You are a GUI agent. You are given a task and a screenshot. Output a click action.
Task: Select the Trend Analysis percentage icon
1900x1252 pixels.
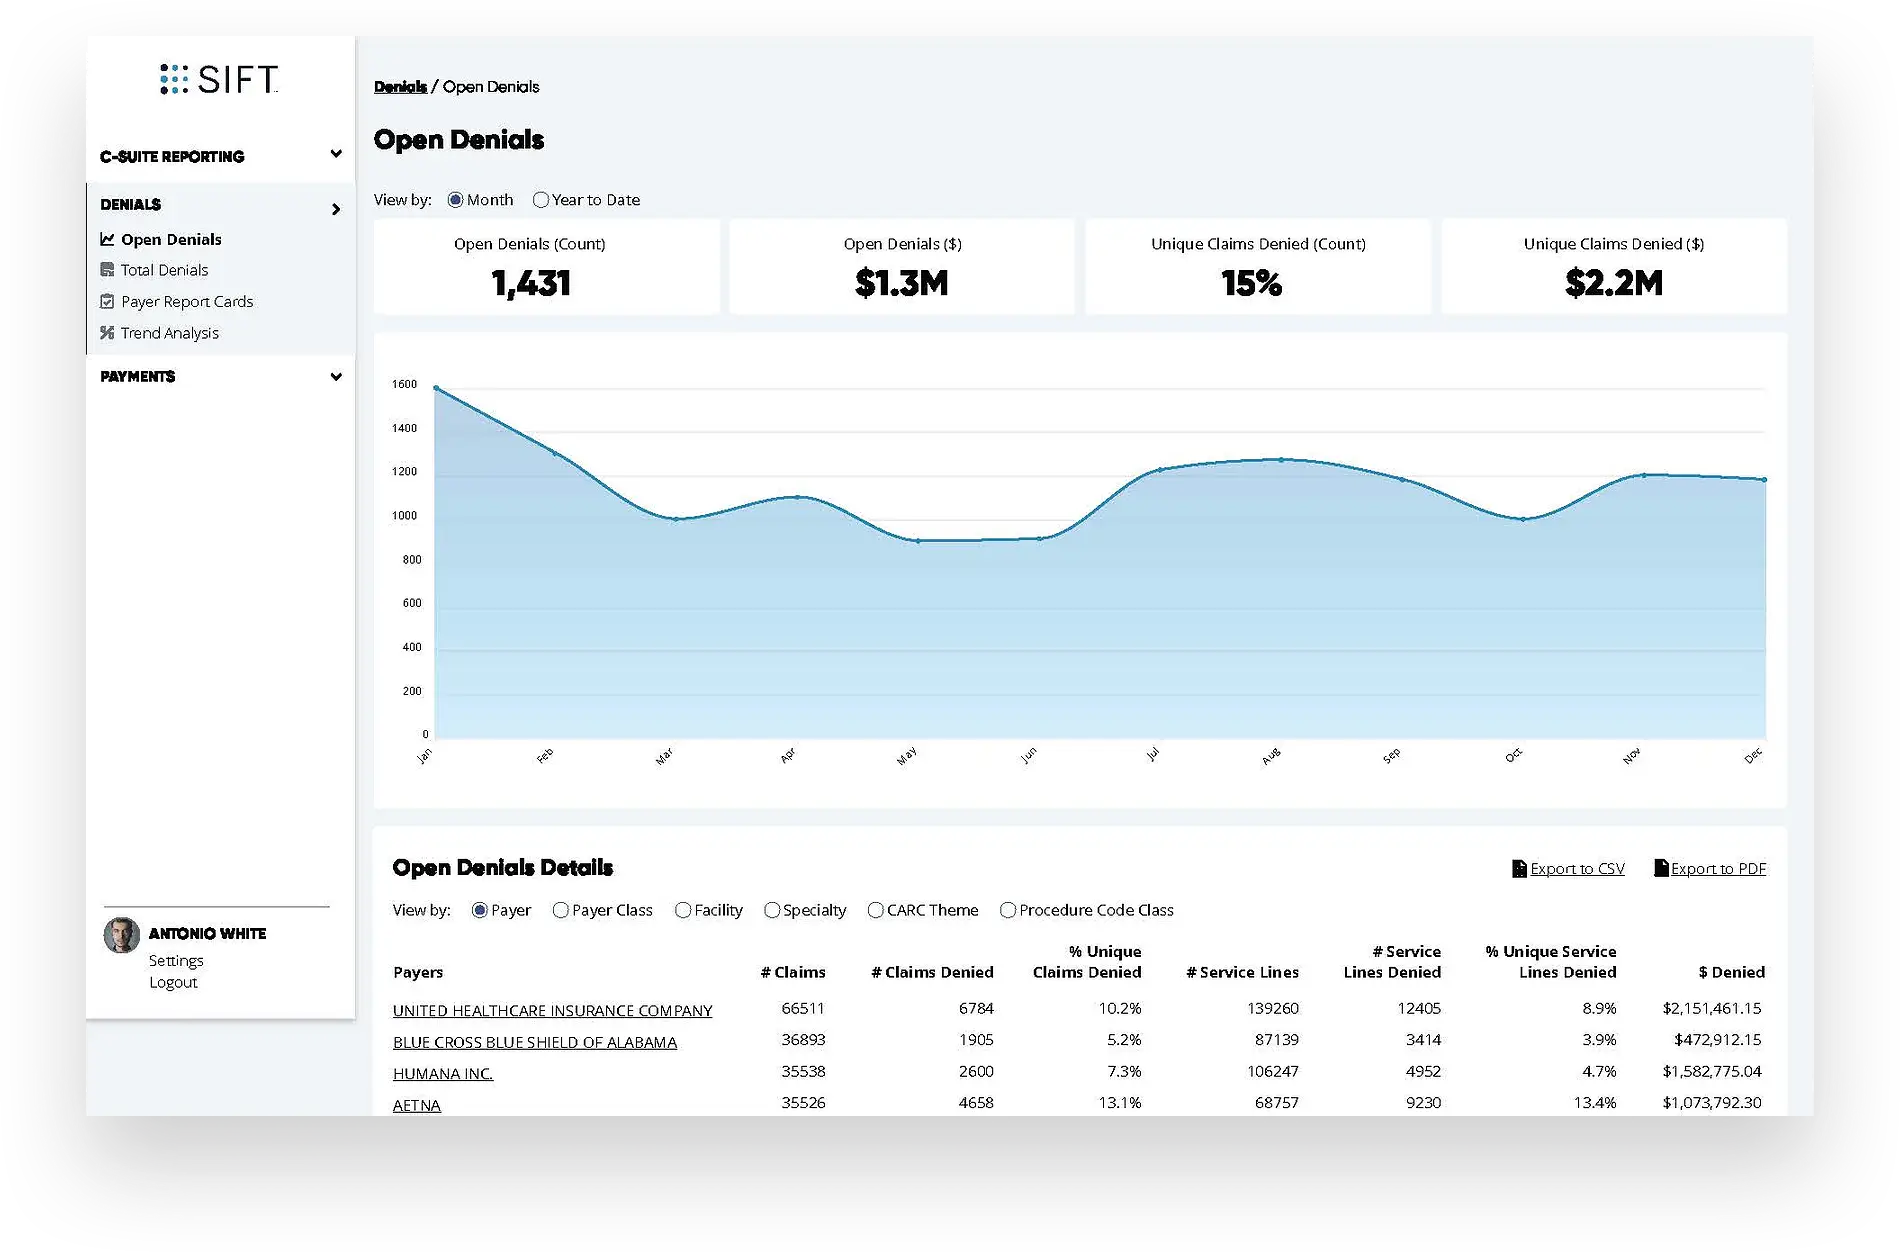click(x=107, y=333)
